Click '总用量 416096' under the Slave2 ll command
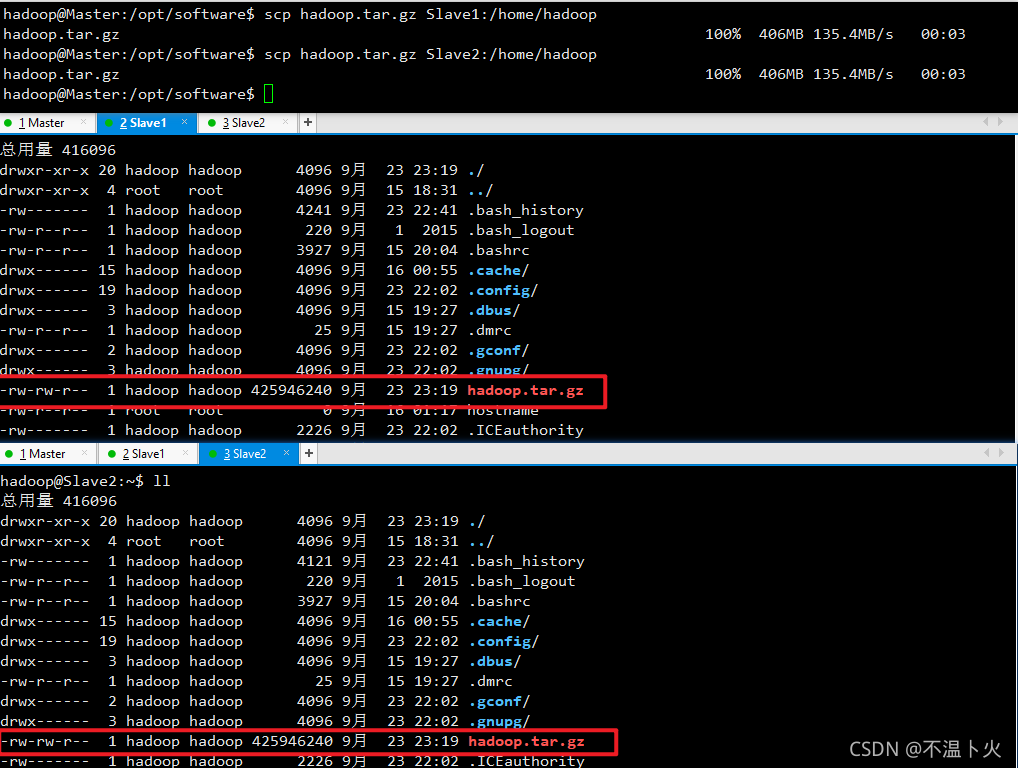Viewport: 1018px width, 768px height. click(x=59, y=501)
